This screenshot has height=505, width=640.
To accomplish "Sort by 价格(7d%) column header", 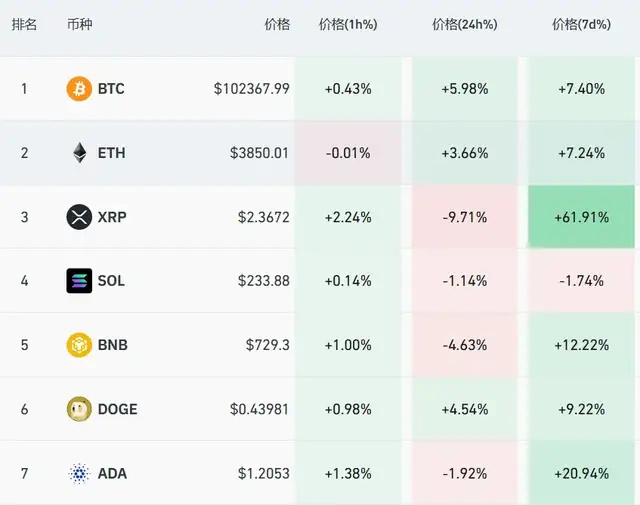I will [581, 24].
